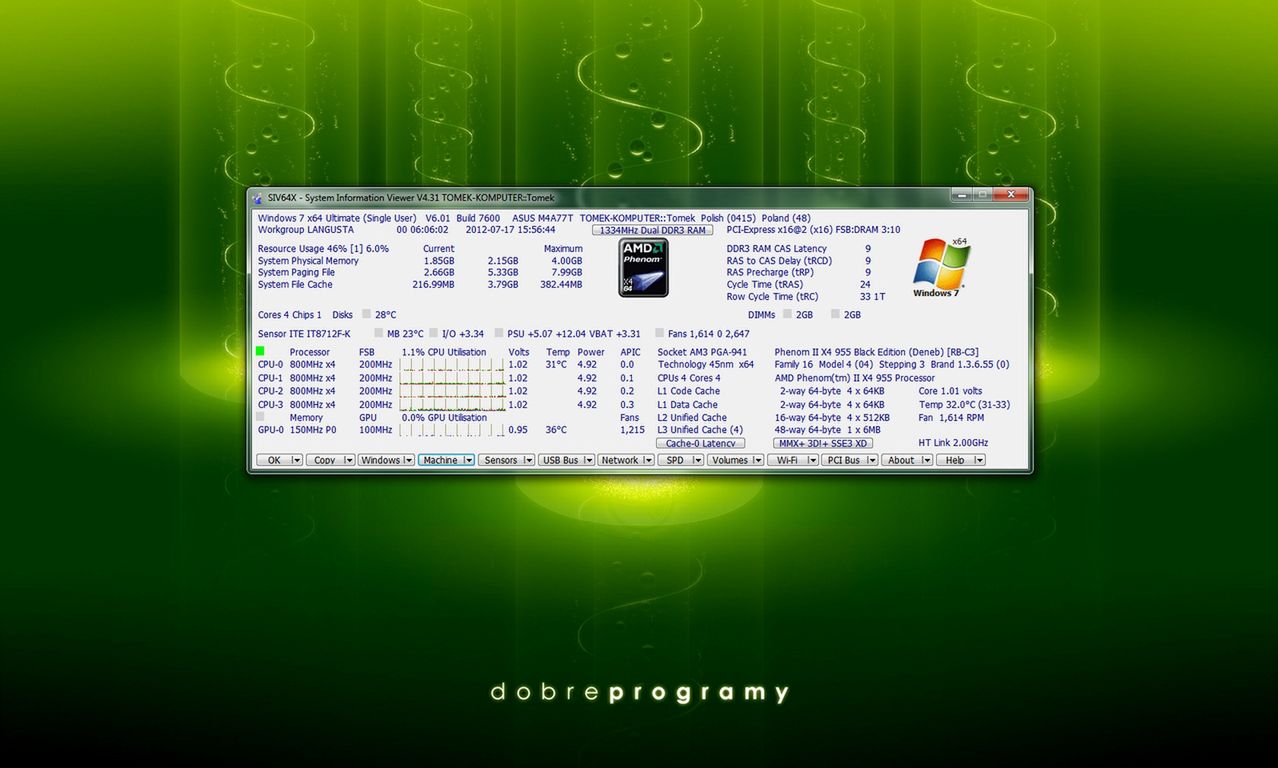
Task: Click the 'L3 Unified Cache (4)' label
Action: pos(700,430)
